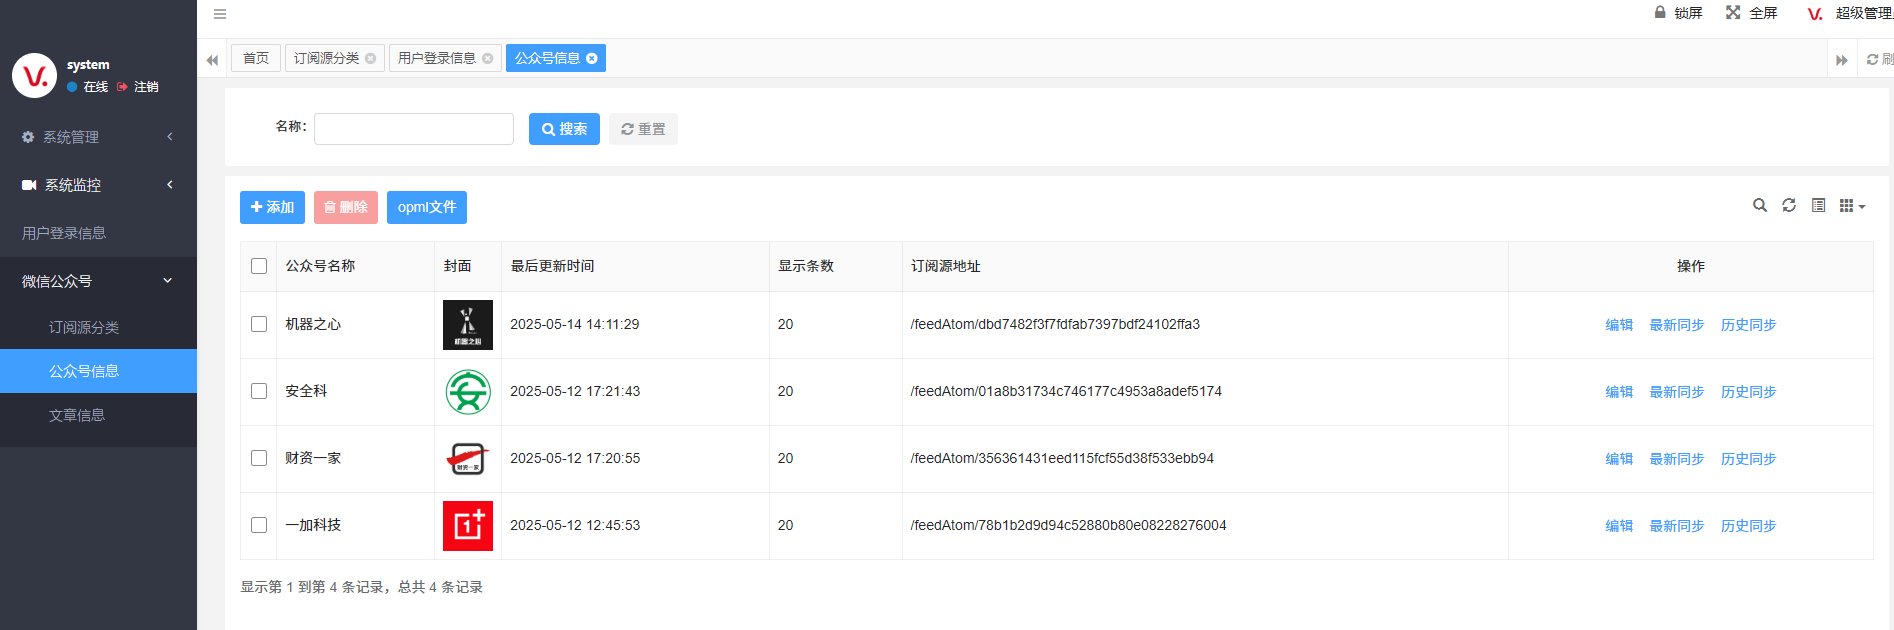The width and height of the screenshot is (1894, 630).
Task: Click the 名称 search input field
Action: pyautogui.click(x=413, y=129)
